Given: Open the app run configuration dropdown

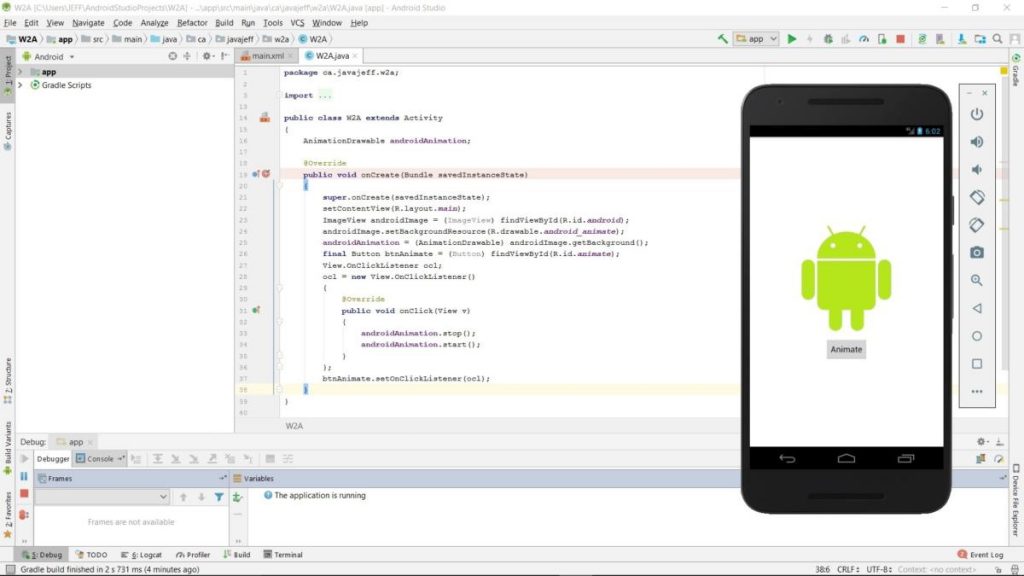Looking at the screenshot, I should click(756, 39).
